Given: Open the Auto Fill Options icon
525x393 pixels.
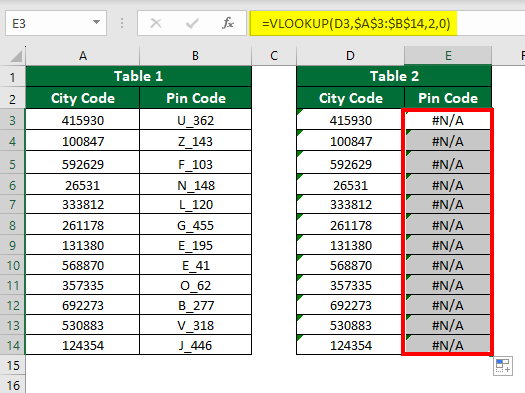Looking at the screenshot, I should point(503,366).
